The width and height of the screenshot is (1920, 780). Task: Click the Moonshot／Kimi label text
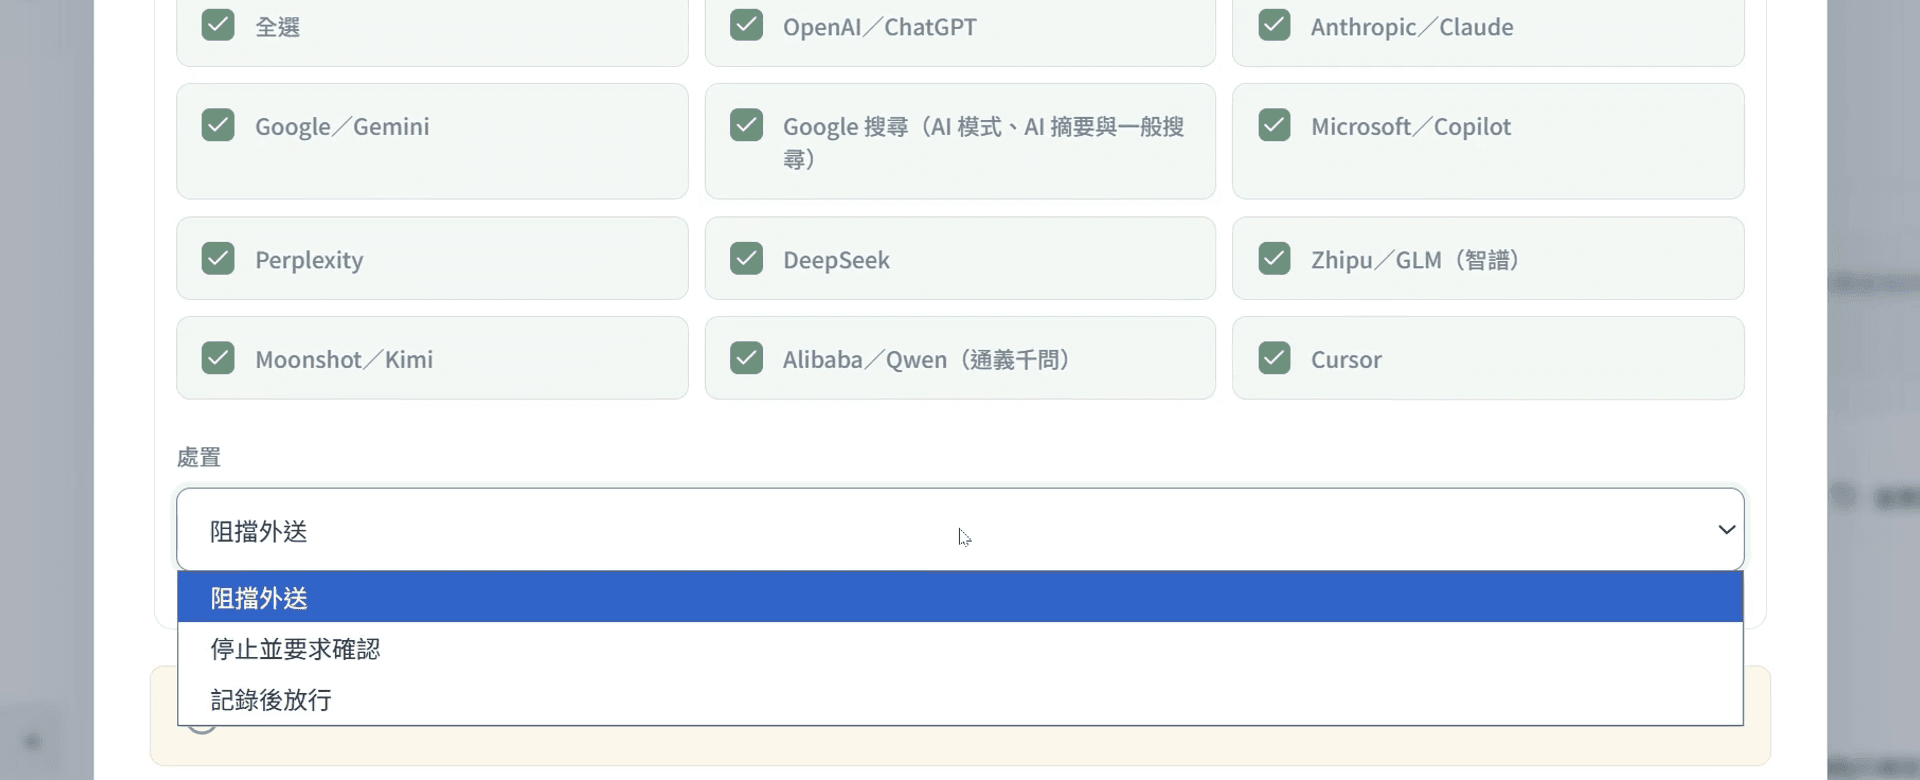click(344, 360)
